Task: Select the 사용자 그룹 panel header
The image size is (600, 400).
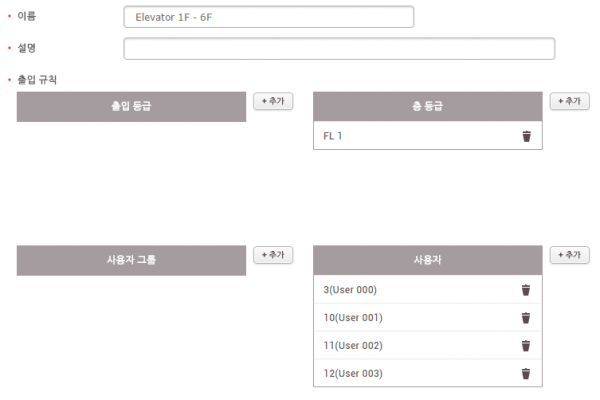Action: coord(131,260)
